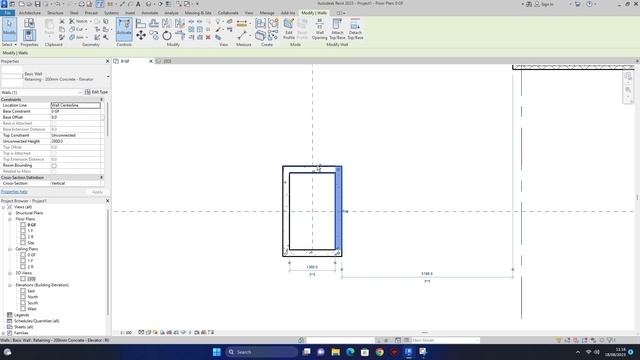
Task: Expand the Structural Plans tree node
Action: 10,213
